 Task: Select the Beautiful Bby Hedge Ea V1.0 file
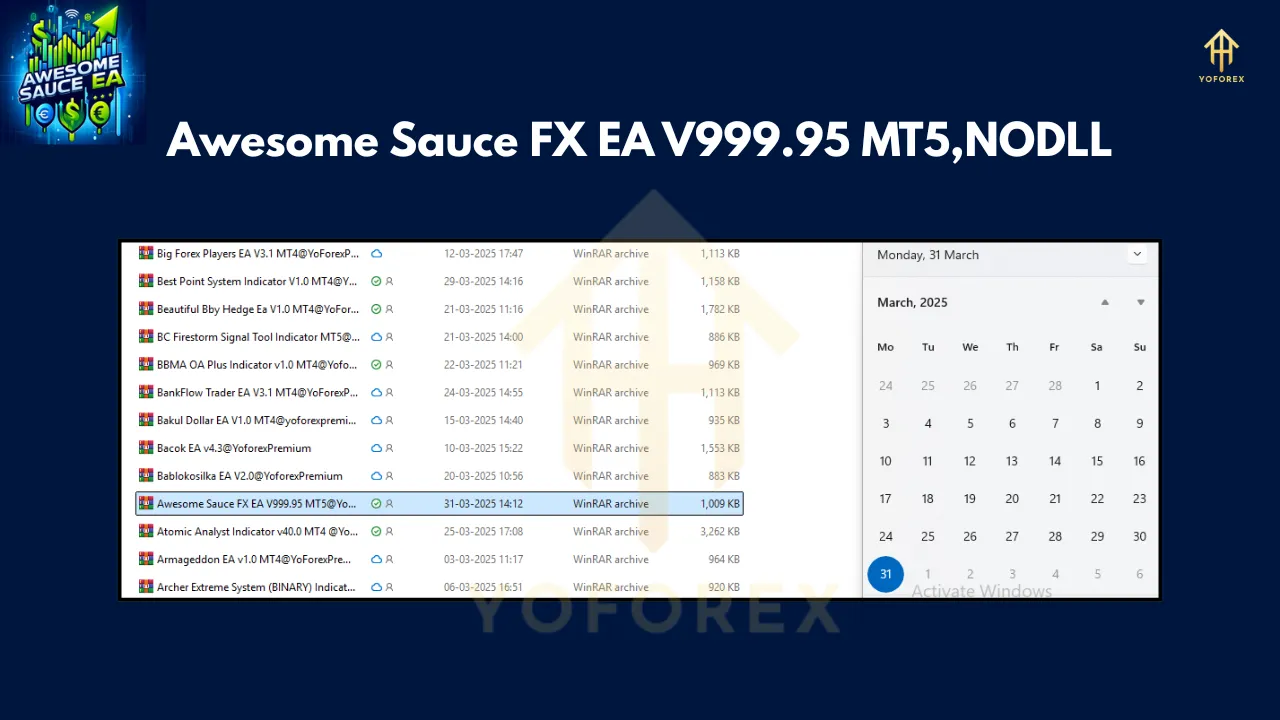(258, 309)
